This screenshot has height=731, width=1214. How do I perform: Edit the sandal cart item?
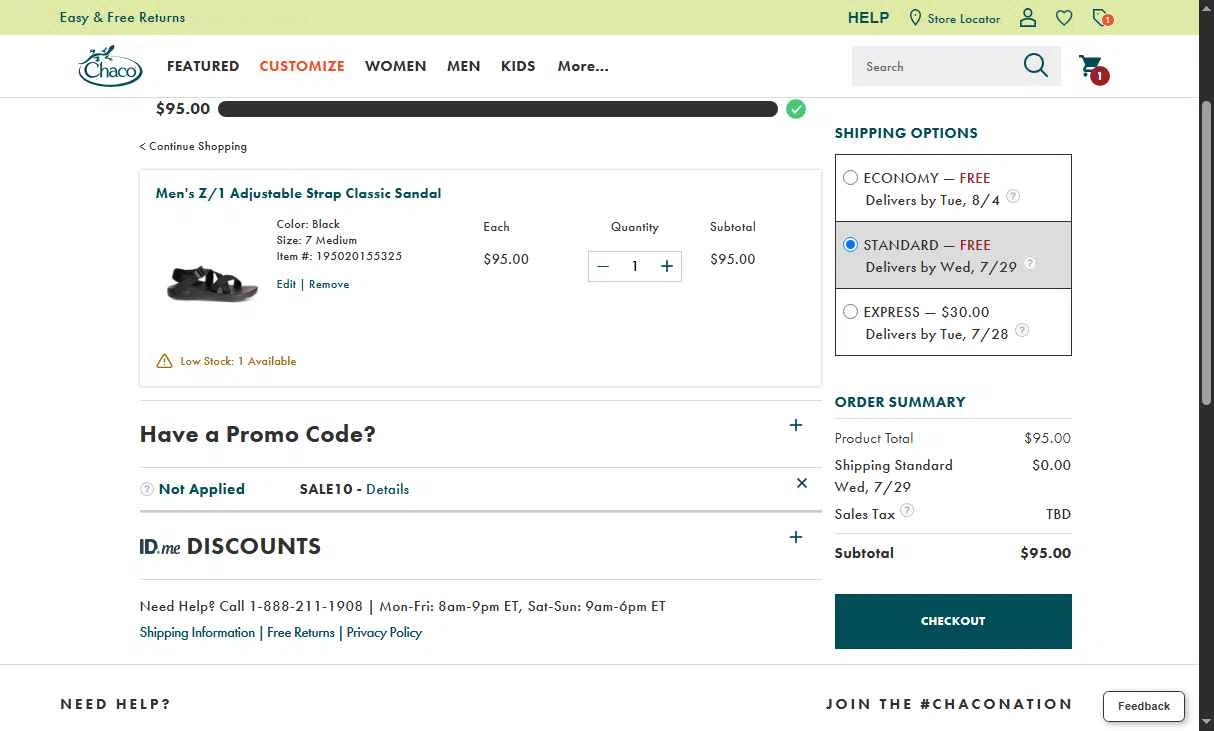tap(286, 284)
